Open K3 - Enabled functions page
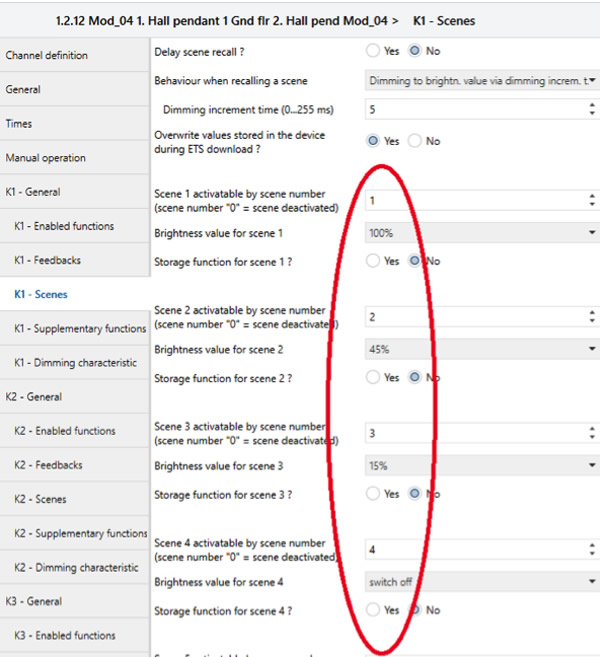The height and width of the screenshot is (657, 600). coord(75,636)
